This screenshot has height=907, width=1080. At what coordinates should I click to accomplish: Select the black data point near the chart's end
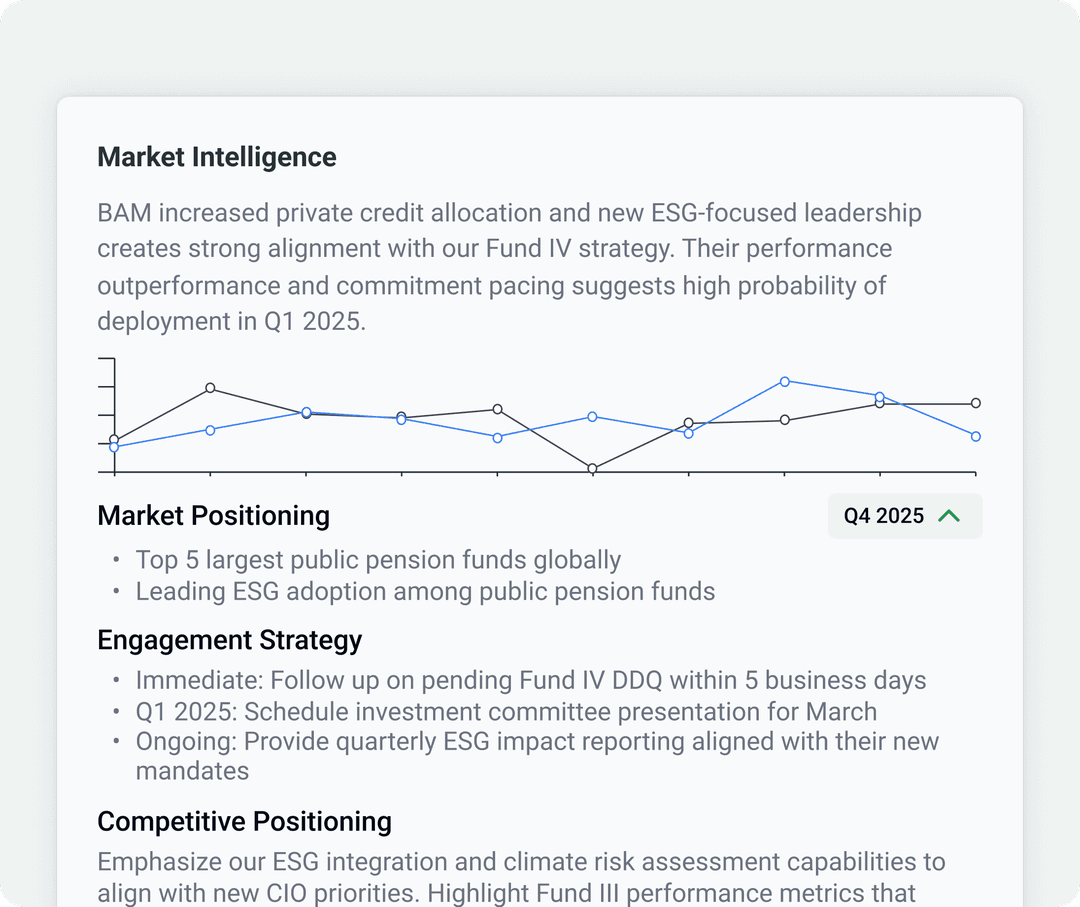975,403
